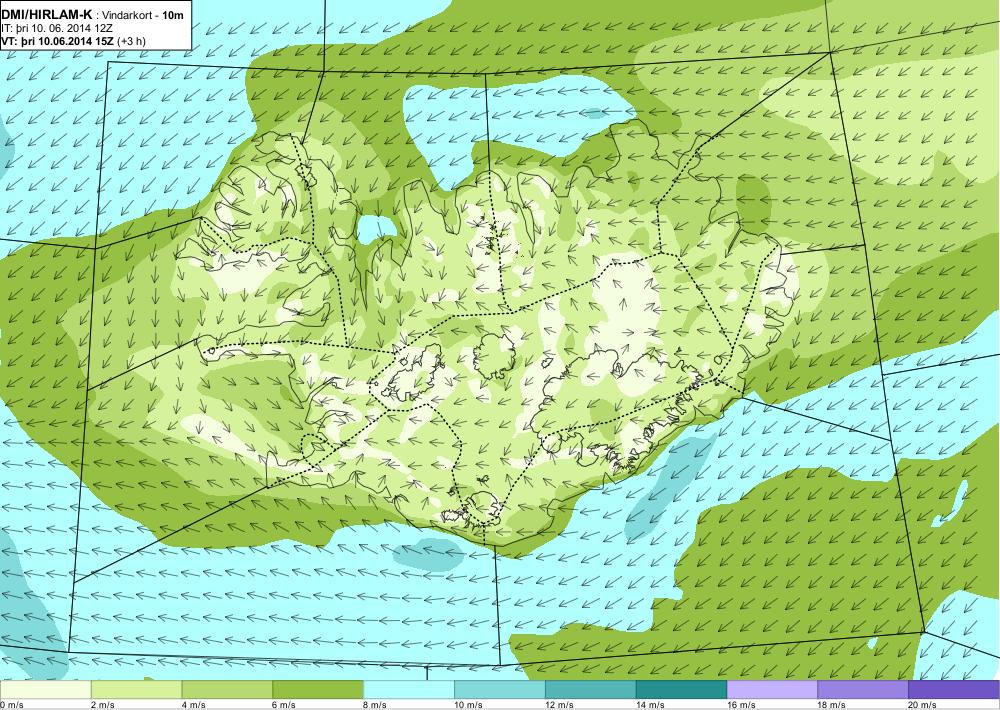Click the "12 m/s" legend label
This screenshot has width=1000, height=710.
560,705
